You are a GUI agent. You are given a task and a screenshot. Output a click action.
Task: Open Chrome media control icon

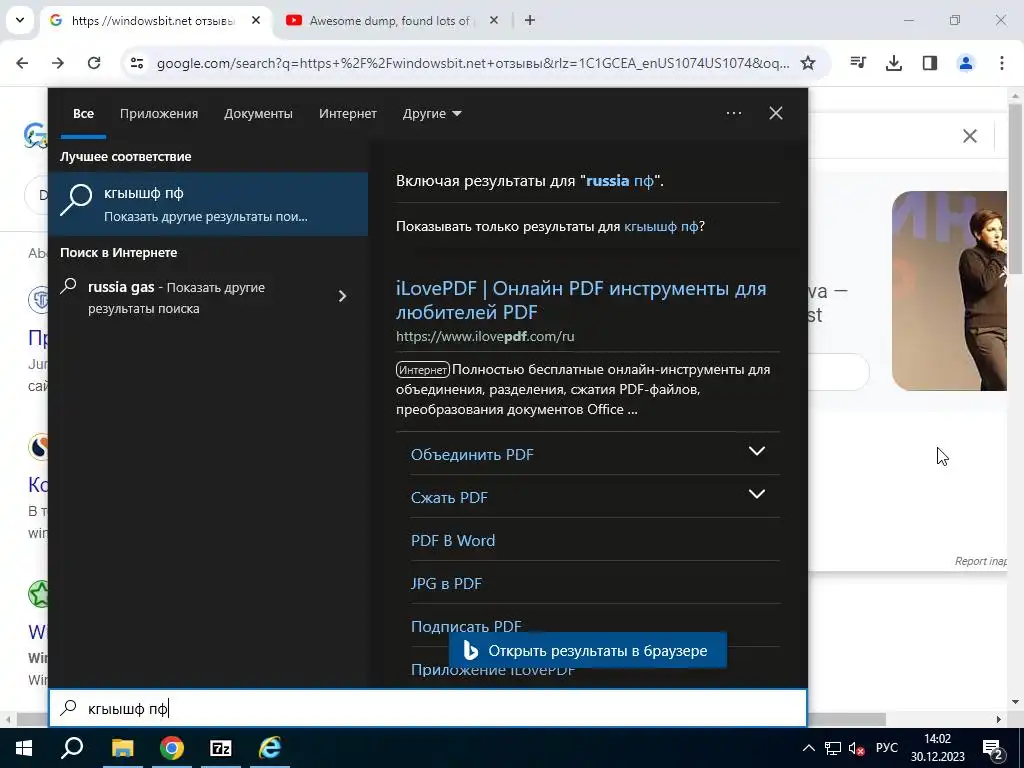(858, 63)
